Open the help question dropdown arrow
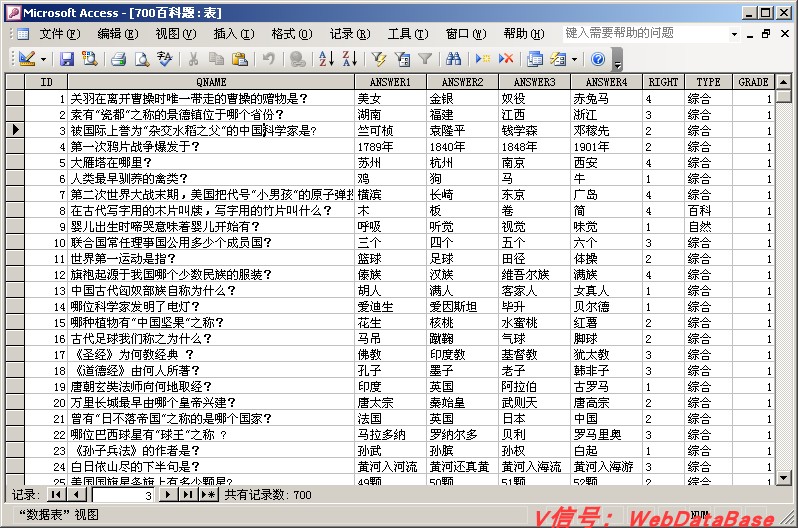The width and height of the screenshot is (798, 528). tap(734, 34)
